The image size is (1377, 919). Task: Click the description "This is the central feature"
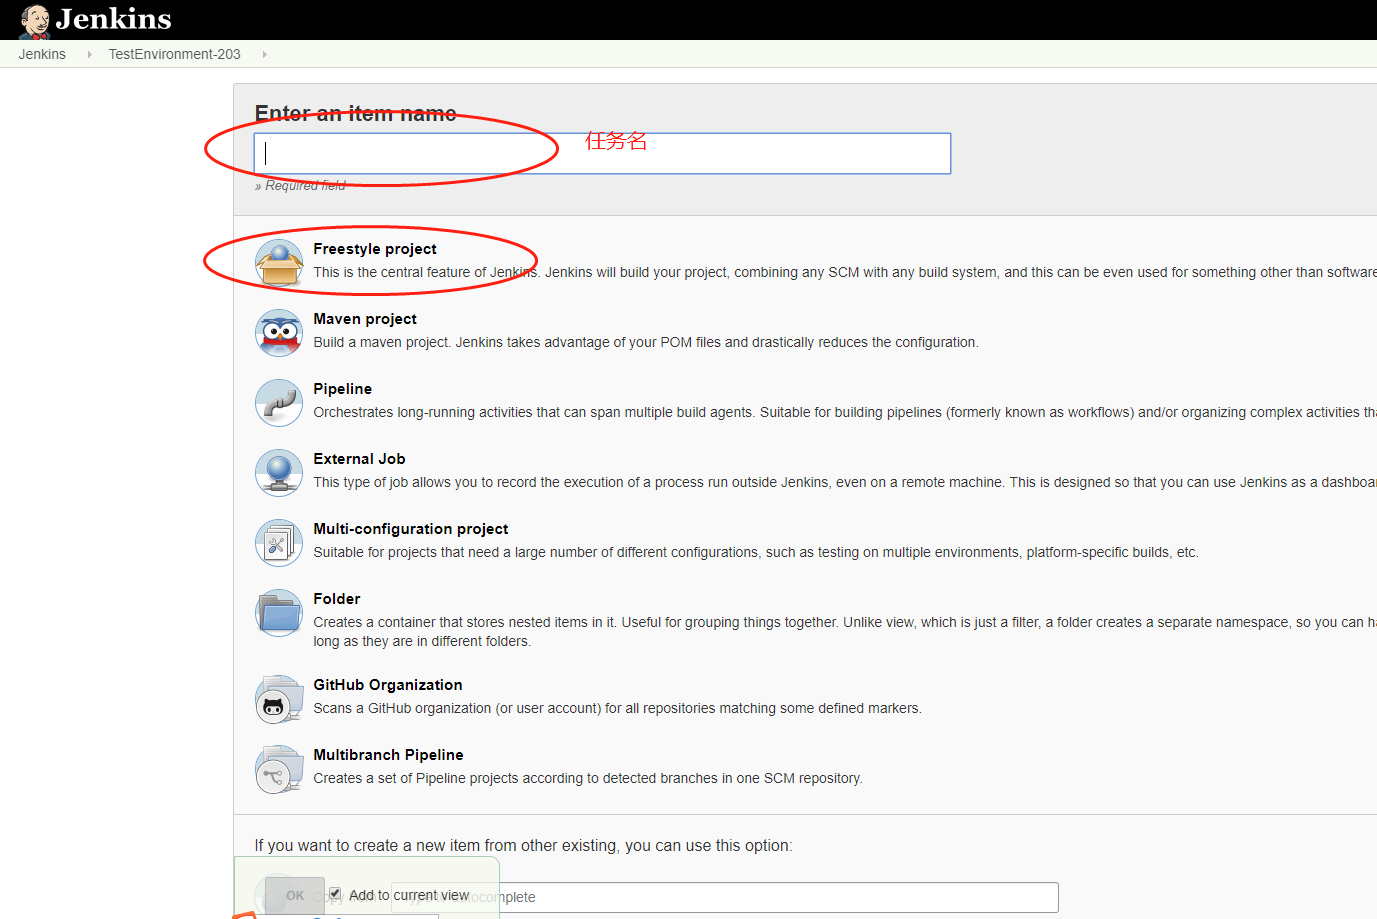tap(845, 272)
